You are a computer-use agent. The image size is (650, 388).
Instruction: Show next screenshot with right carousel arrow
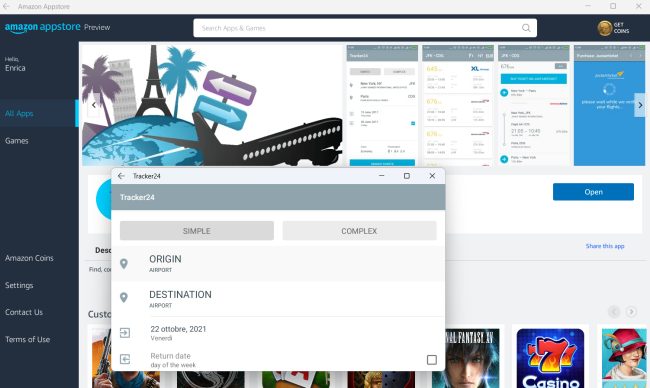point(640,105)
